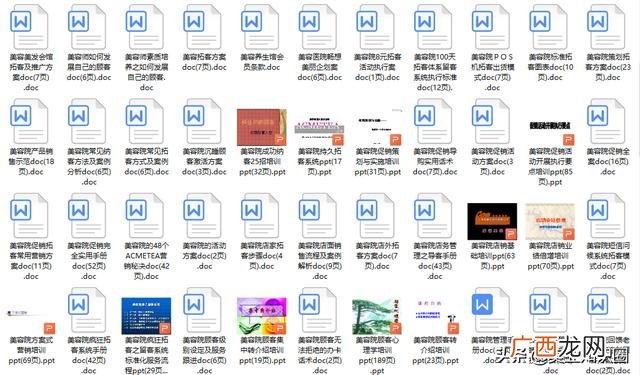Viewport: 640px width, 375px height.
Task: Select 美容院疯狂拓客系统手册doc(42页).doc icon
Action: pyautogui.click(x=87, y=311)
